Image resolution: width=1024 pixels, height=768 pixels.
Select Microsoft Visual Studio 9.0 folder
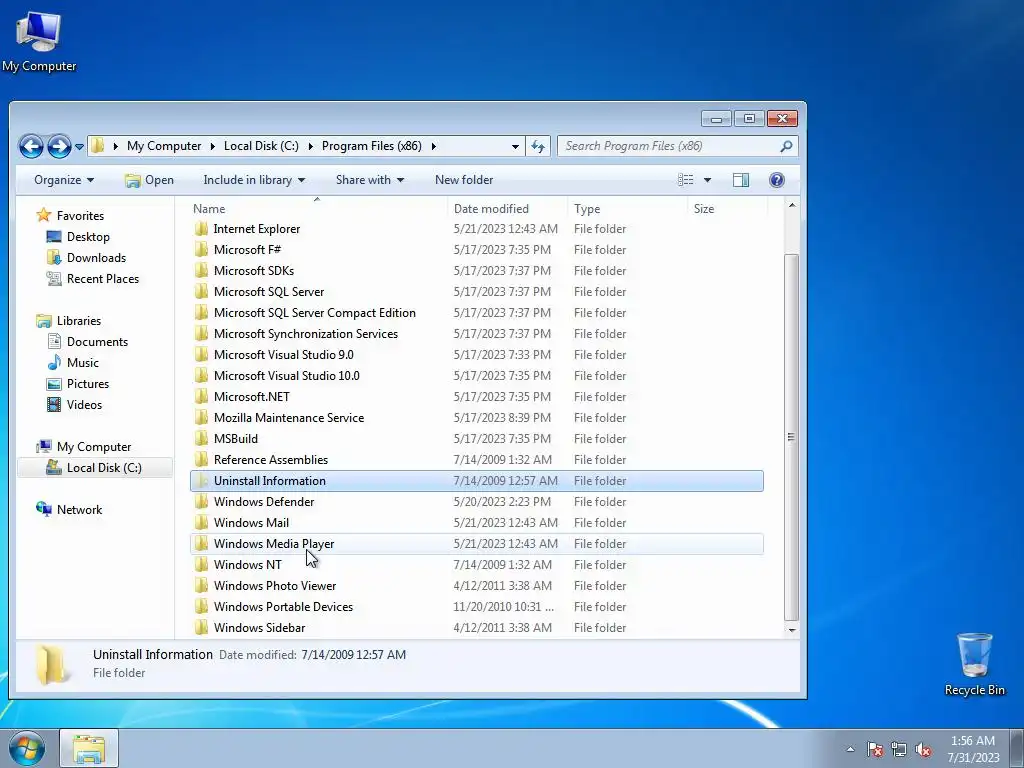pos(283,355)
